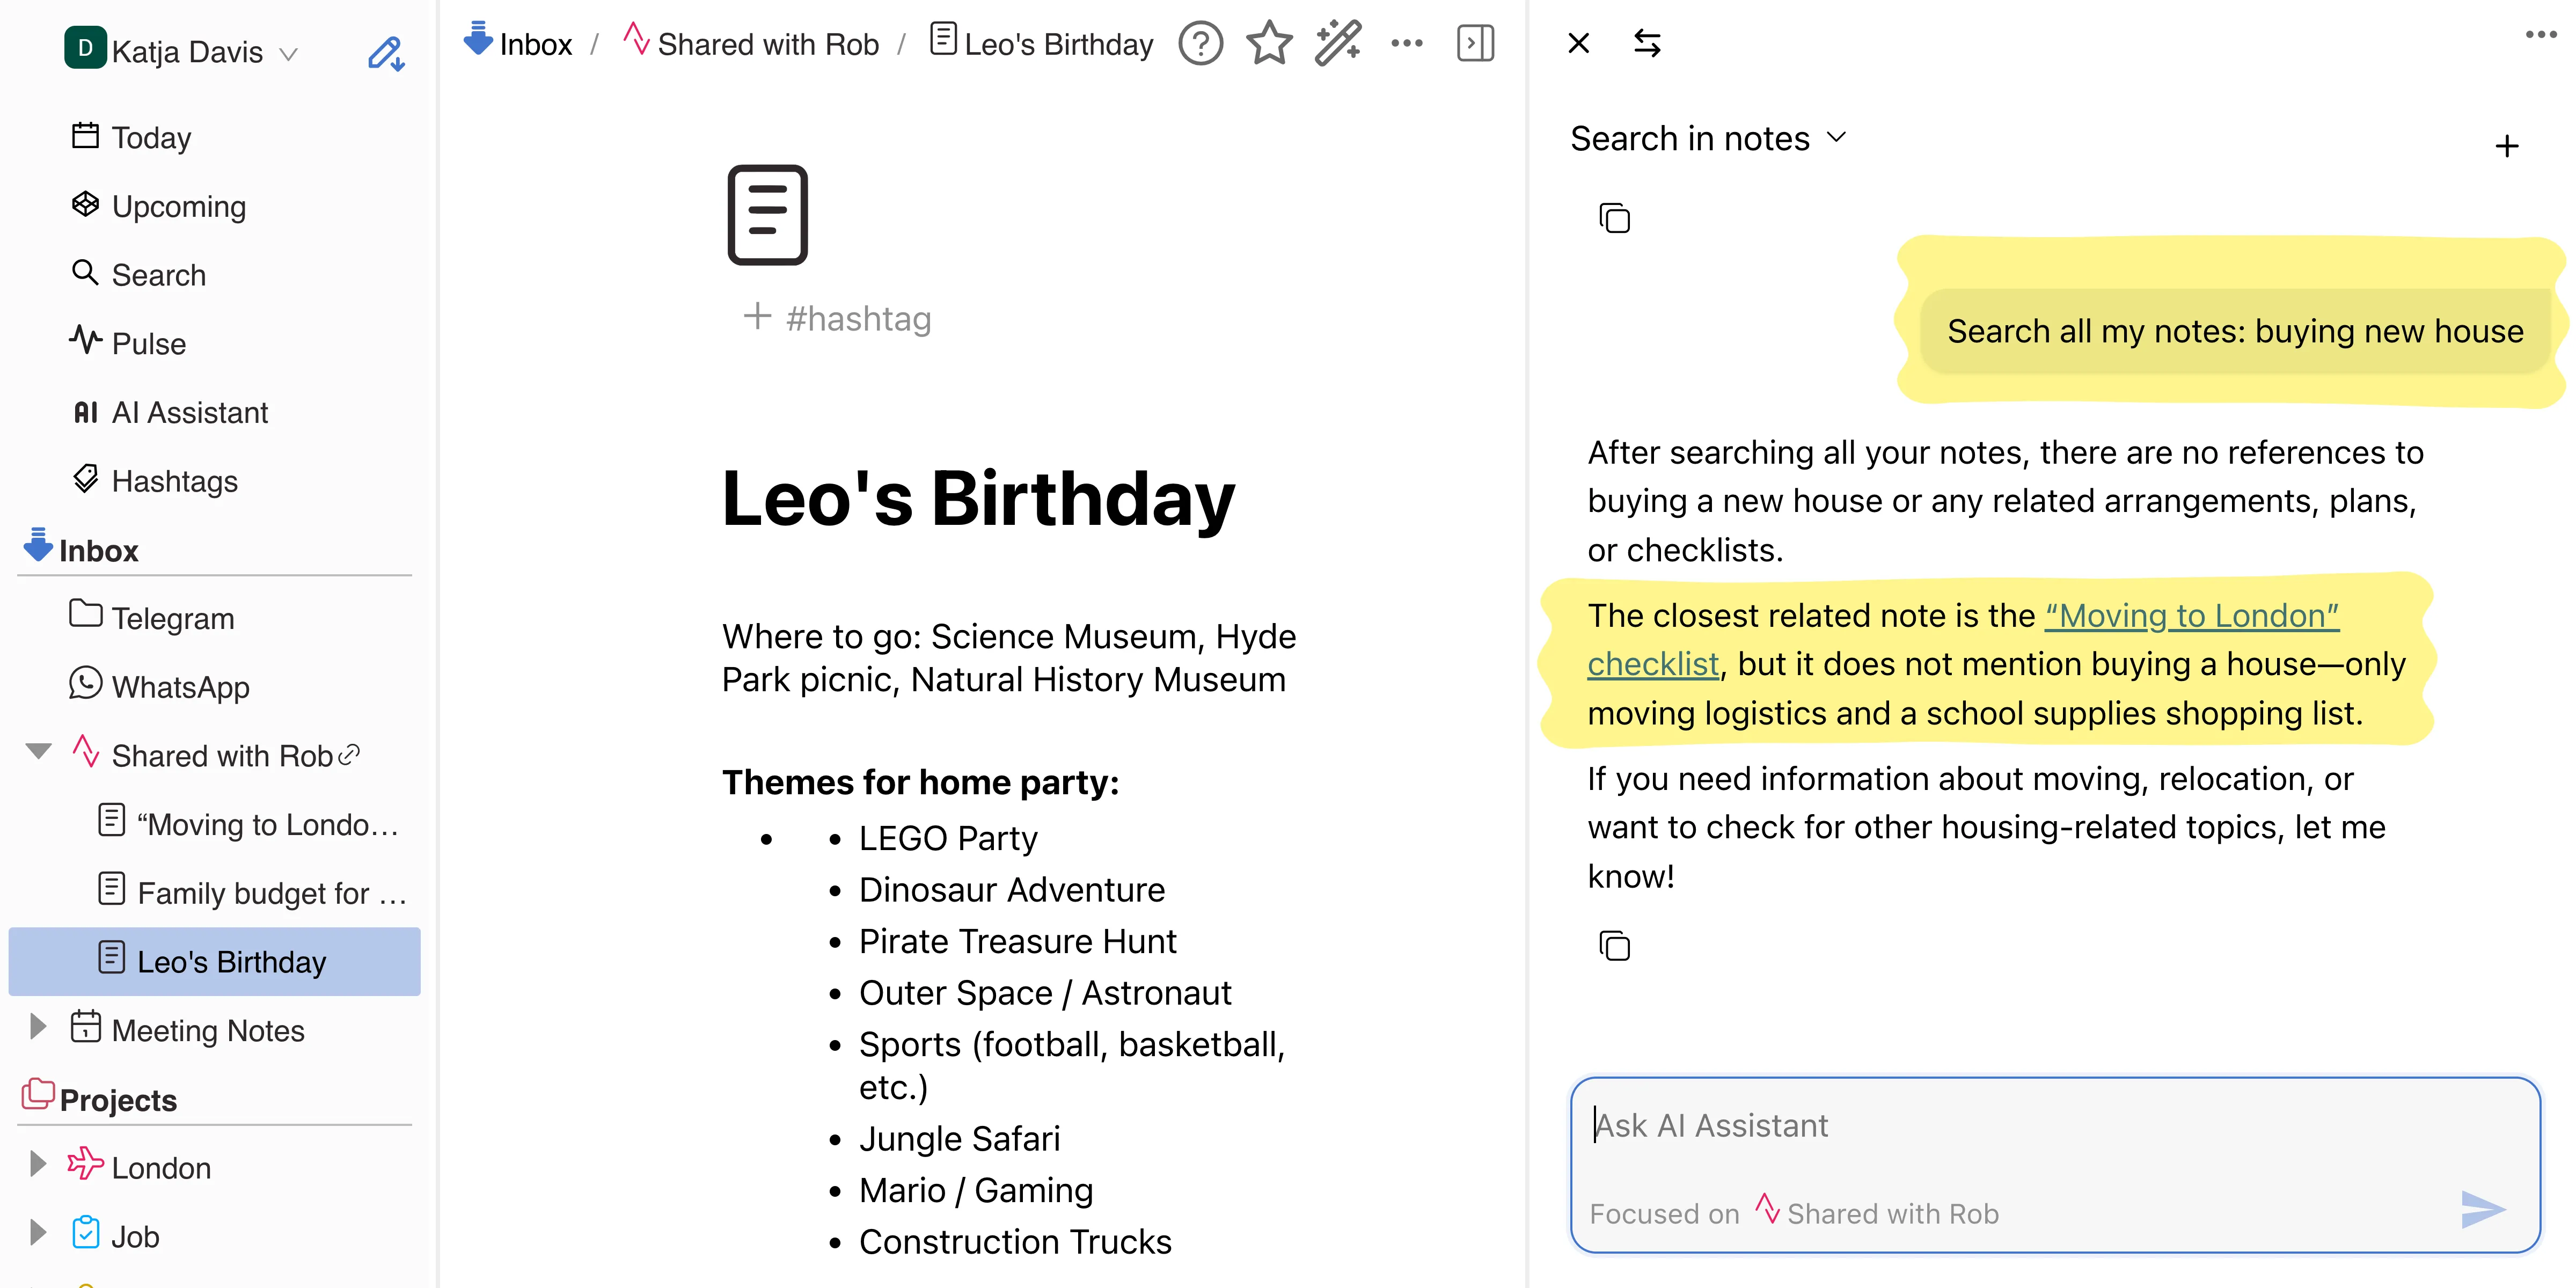Expand the Katja Davis account dropdown chevron
The height and width of the screenshot is (1288, 2576).
pos(289,53)
